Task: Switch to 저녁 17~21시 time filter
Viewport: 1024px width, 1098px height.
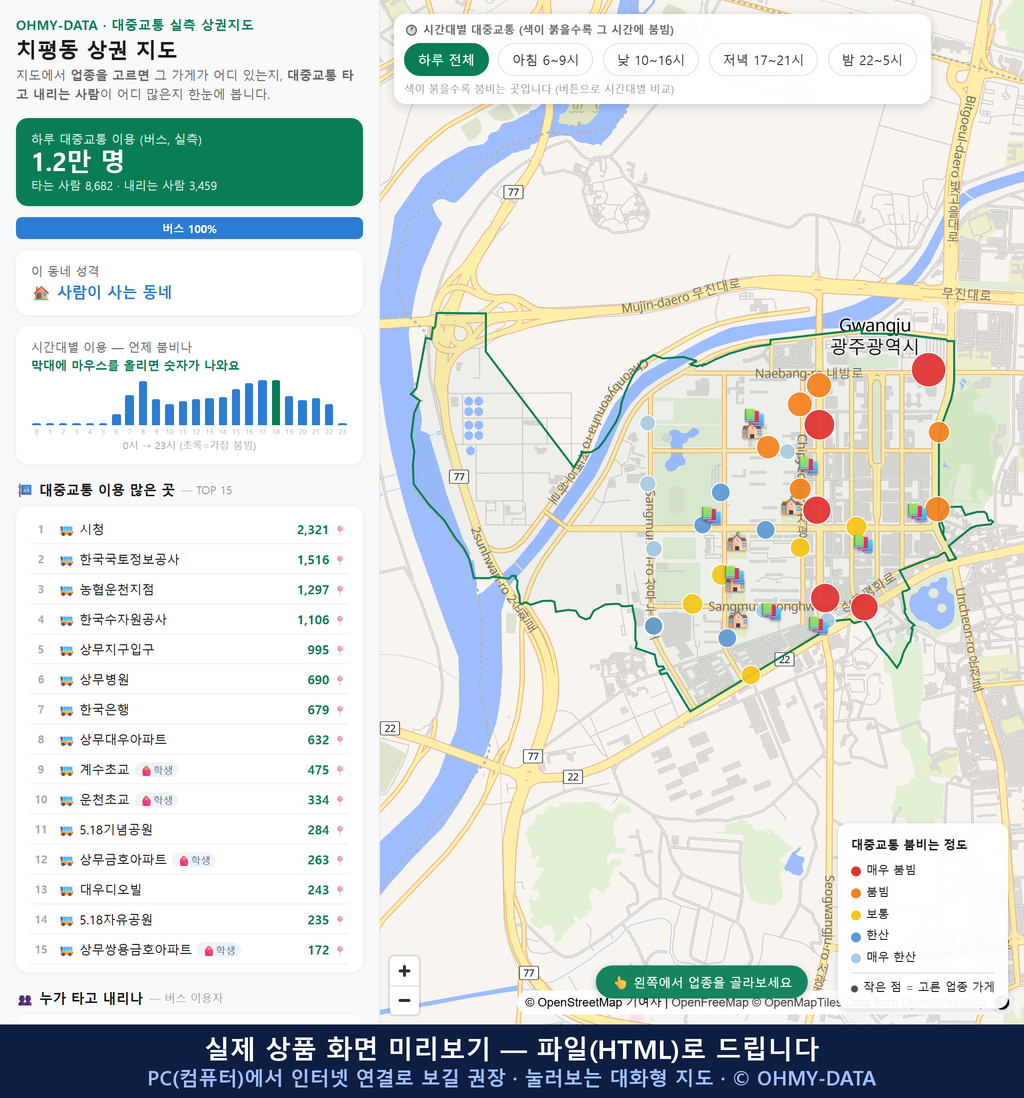Action: (763, 60)
